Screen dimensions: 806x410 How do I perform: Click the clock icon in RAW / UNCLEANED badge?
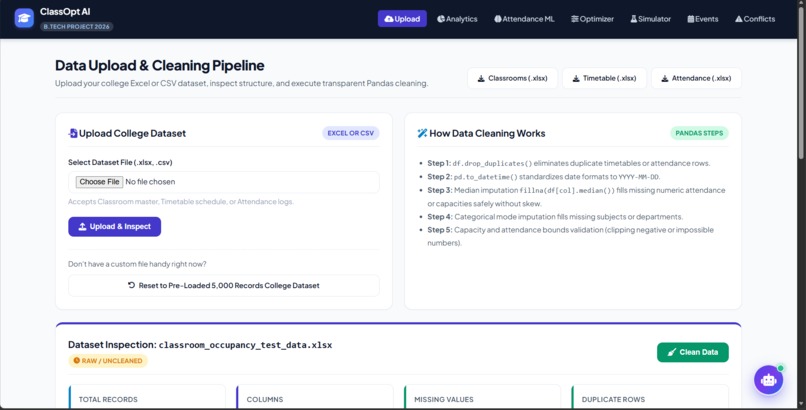tap(77, 361)
